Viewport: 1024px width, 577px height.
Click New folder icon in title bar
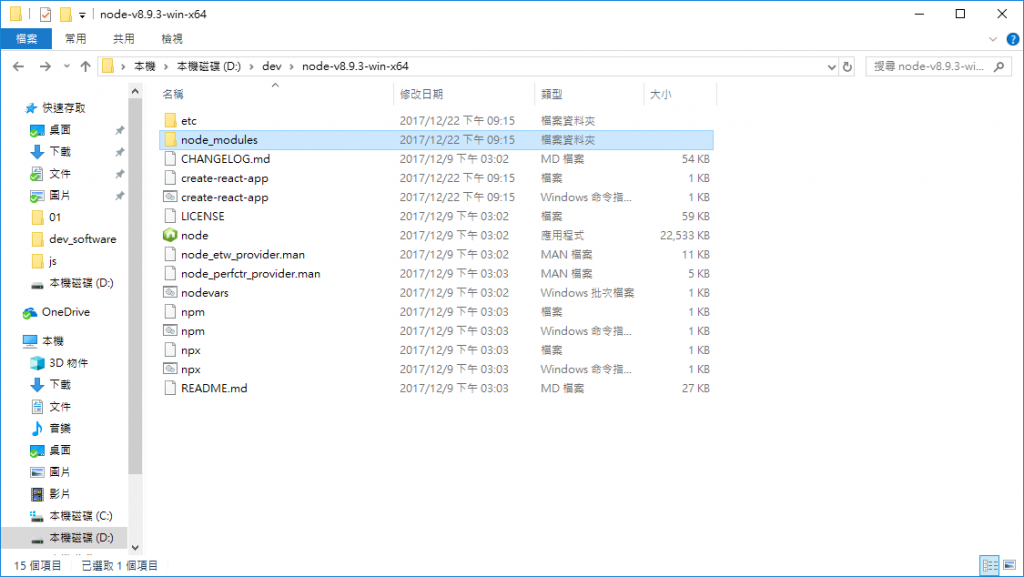pyautogui.click(x=65, y=14)
